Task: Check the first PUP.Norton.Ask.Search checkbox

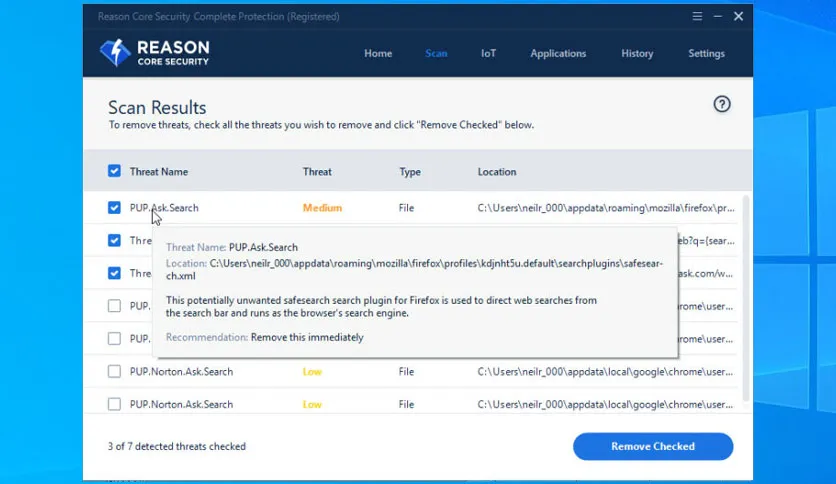Action: (x=114, y=371)
